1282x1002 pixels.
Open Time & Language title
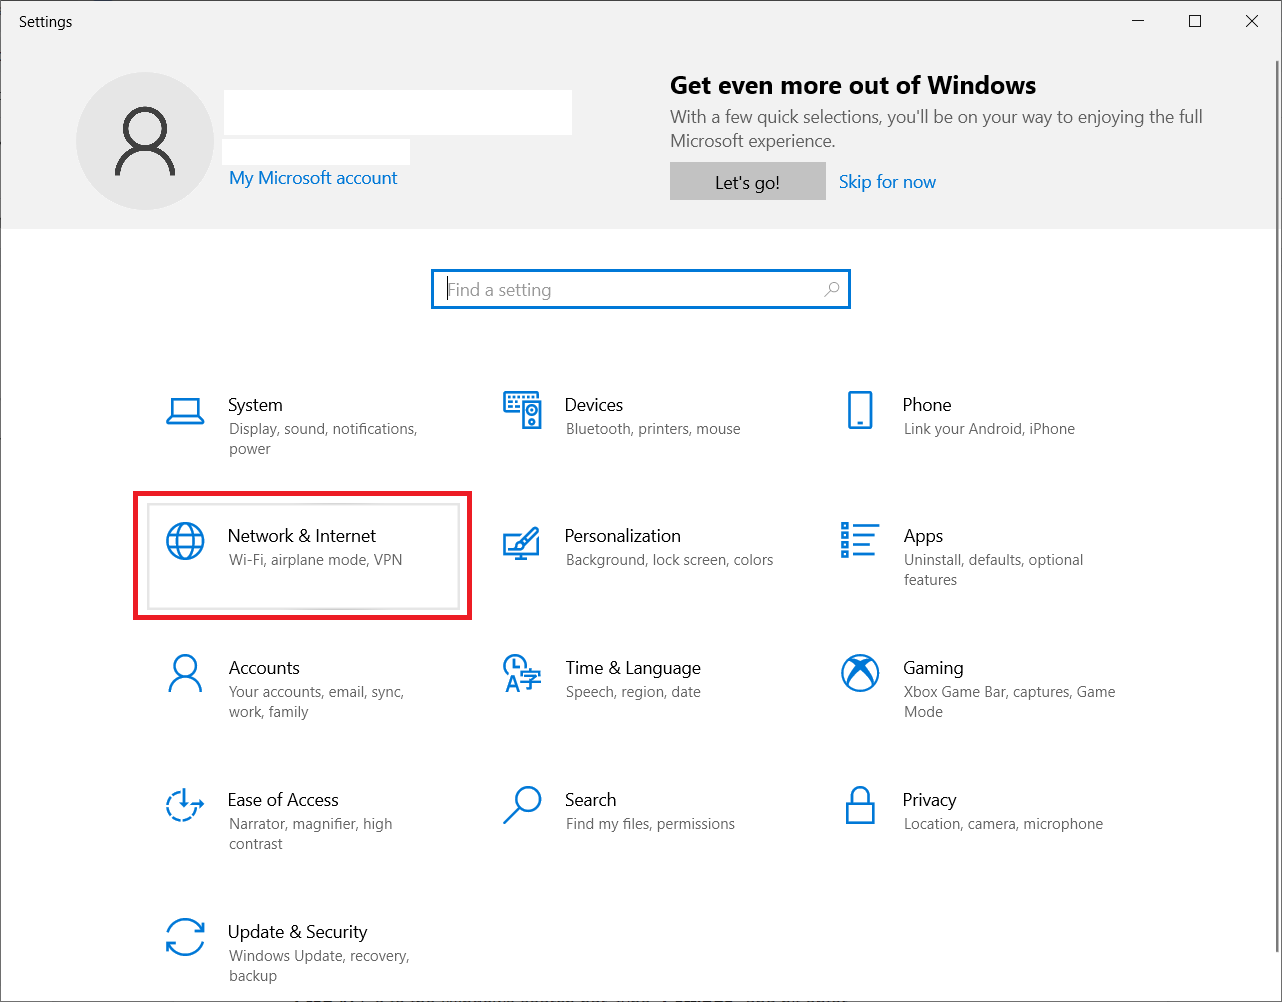pyautogui.click(x=633, y=668)
